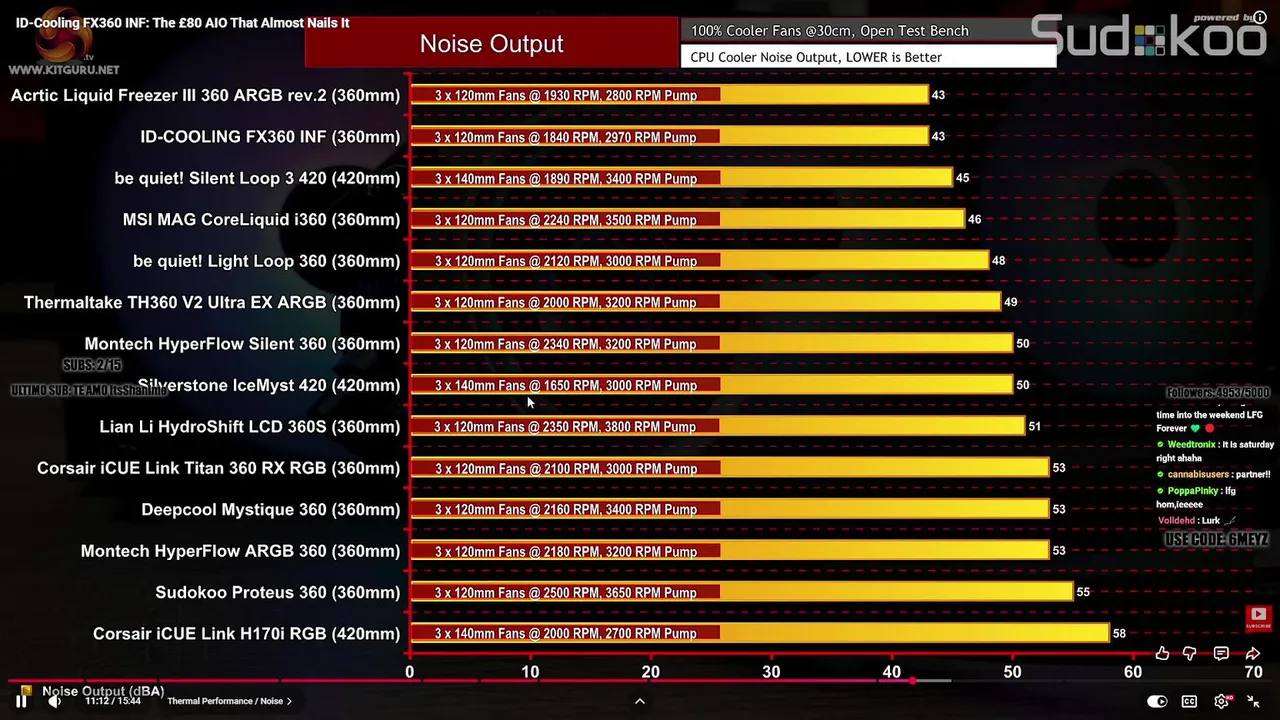Image resolution: width=1280 pixels, height=720 pixels.
Task: Click the 45 value on Silent Loop bar
Action: [x=962, y=178]
